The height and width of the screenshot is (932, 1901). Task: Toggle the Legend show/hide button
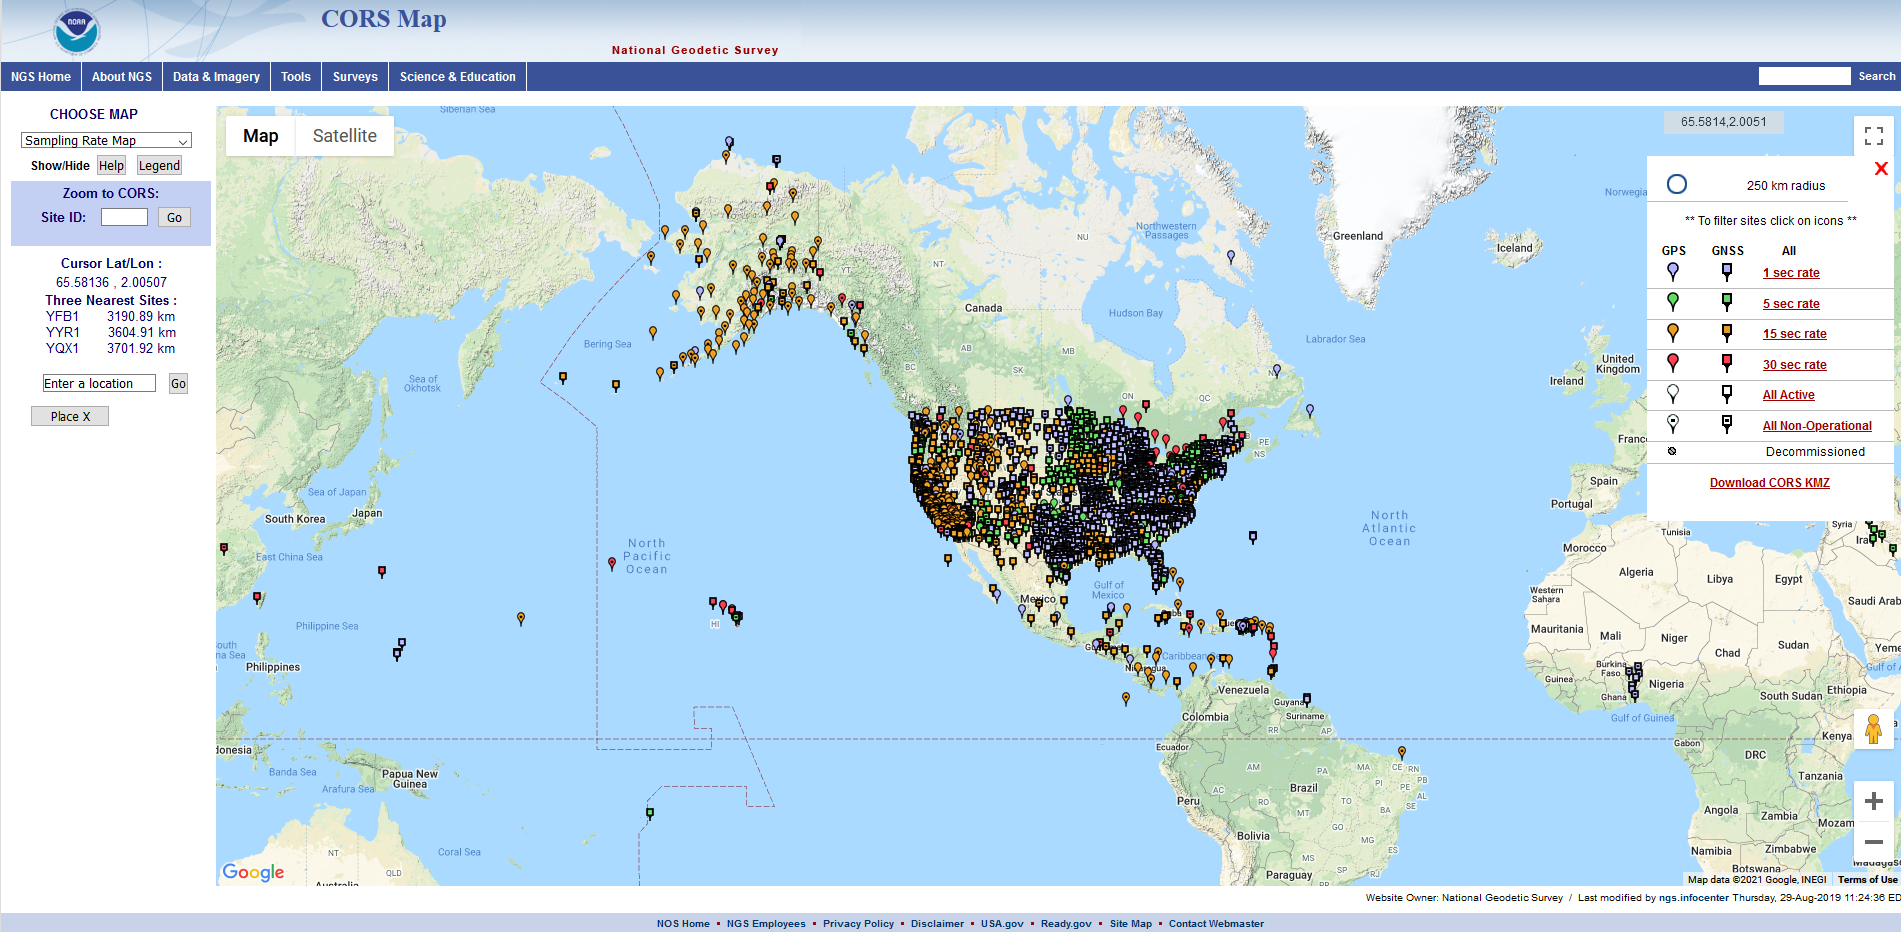(159, 166)
